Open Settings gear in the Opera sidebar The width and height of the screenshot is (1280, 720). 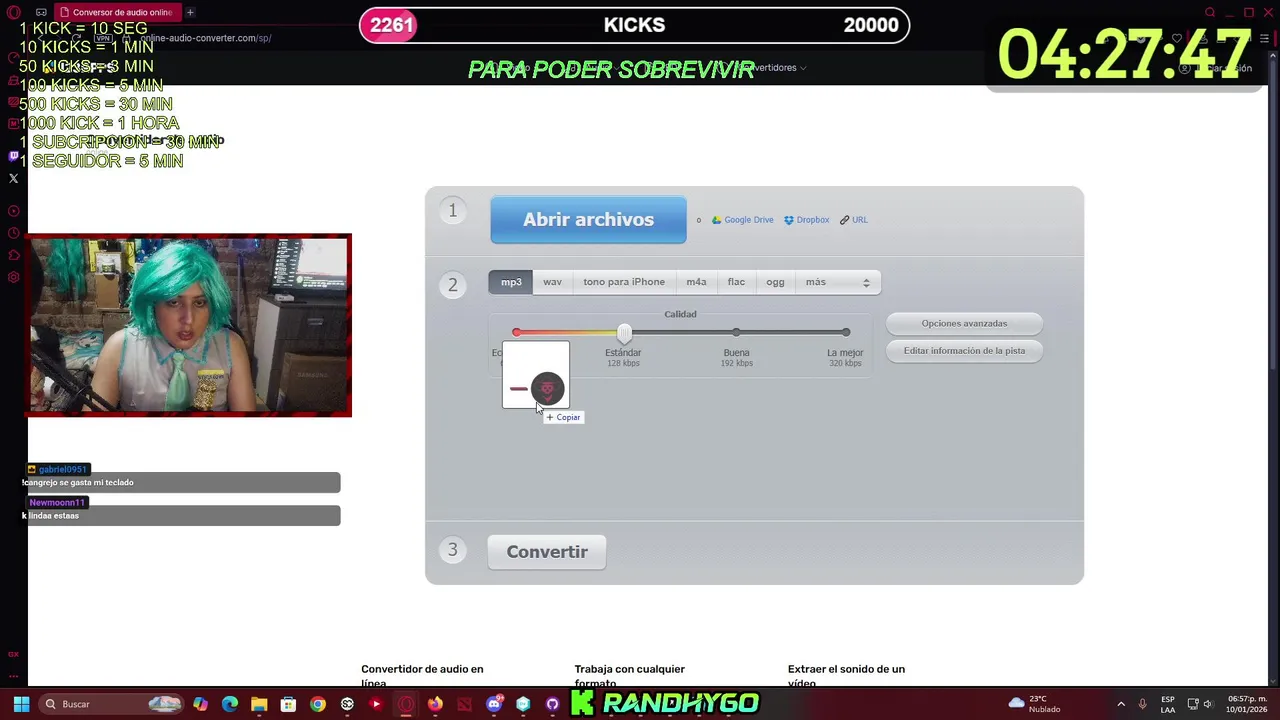(13, 277)
